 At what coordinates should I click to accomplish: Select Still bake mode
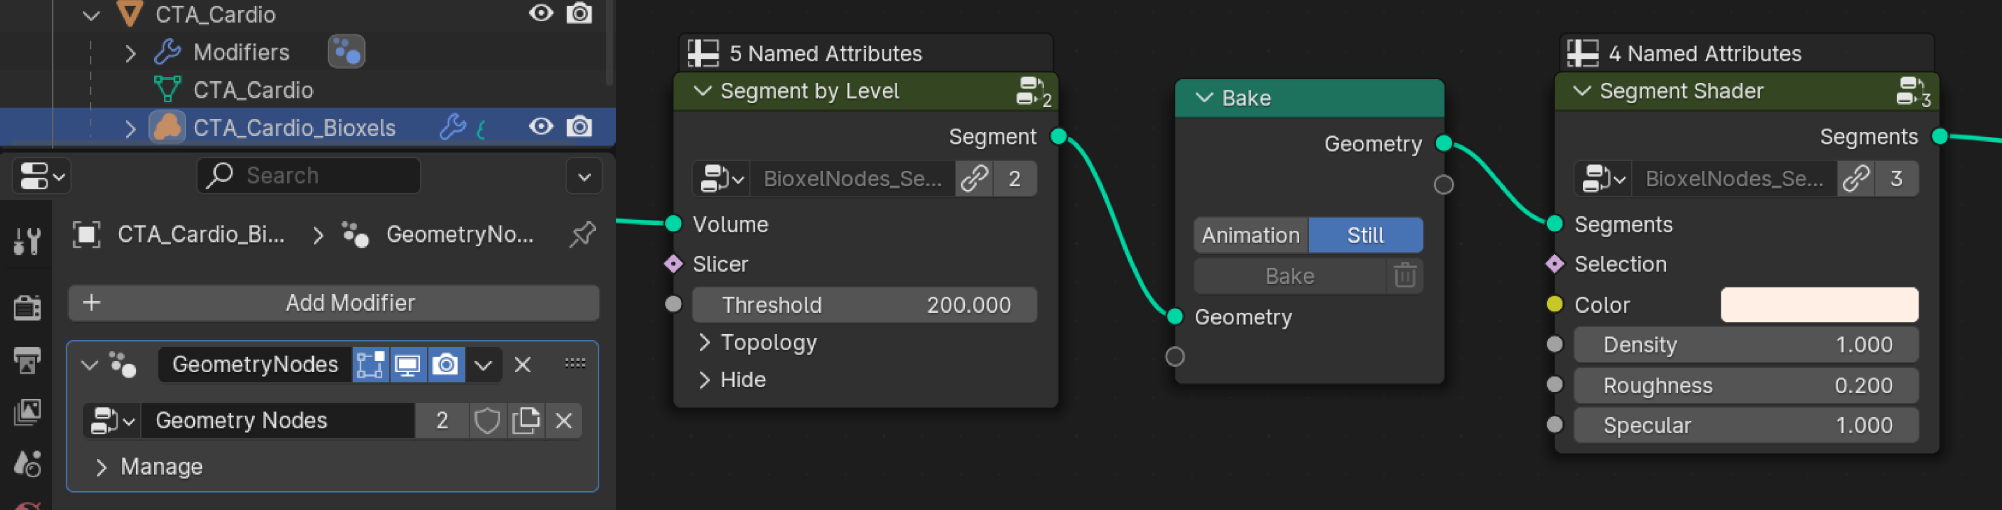pyautogui.click(x=1366, y=235)
